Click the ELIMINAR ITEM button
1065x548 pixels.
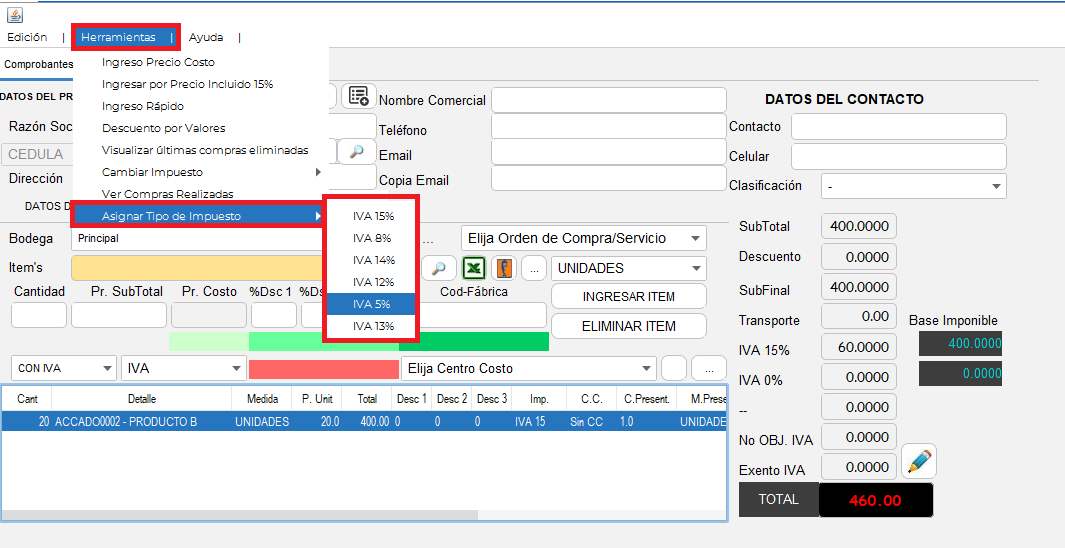coord(628,327)
